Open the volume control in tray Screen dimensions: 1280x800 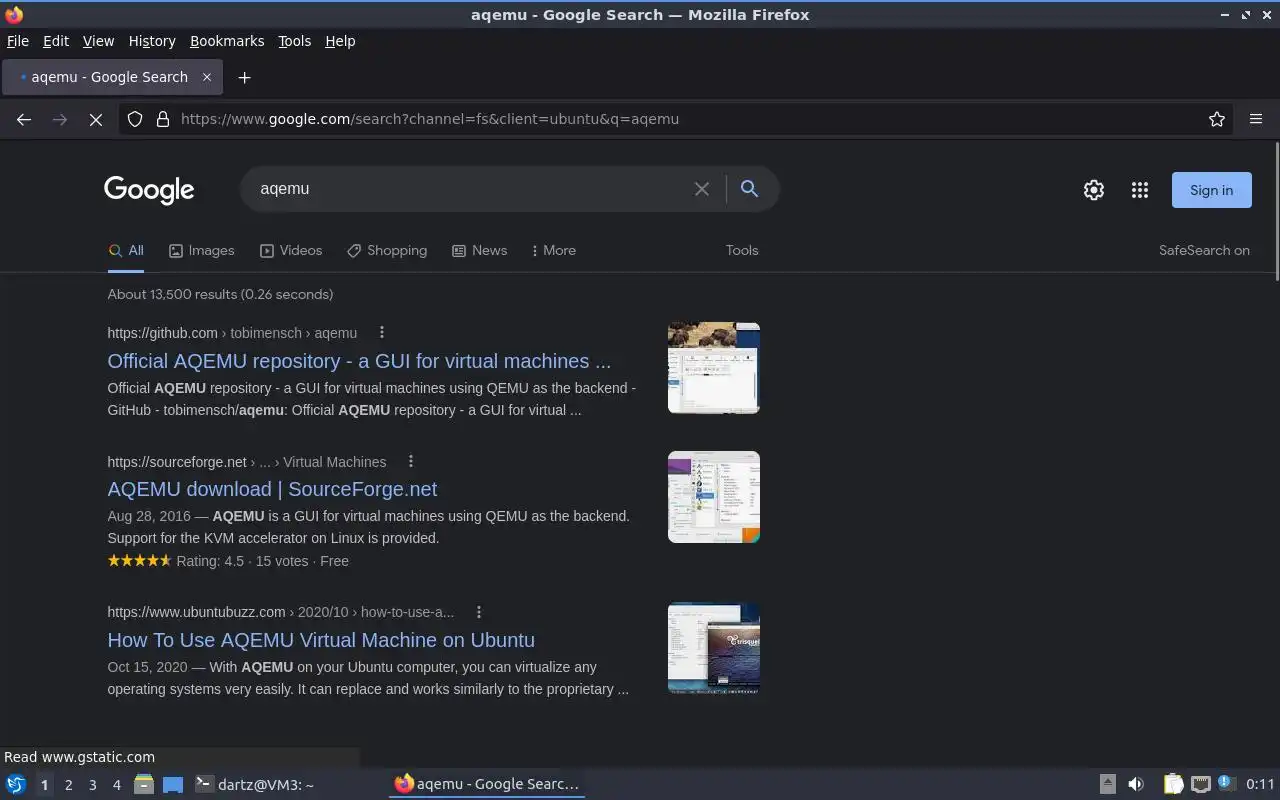point(1136,784)
